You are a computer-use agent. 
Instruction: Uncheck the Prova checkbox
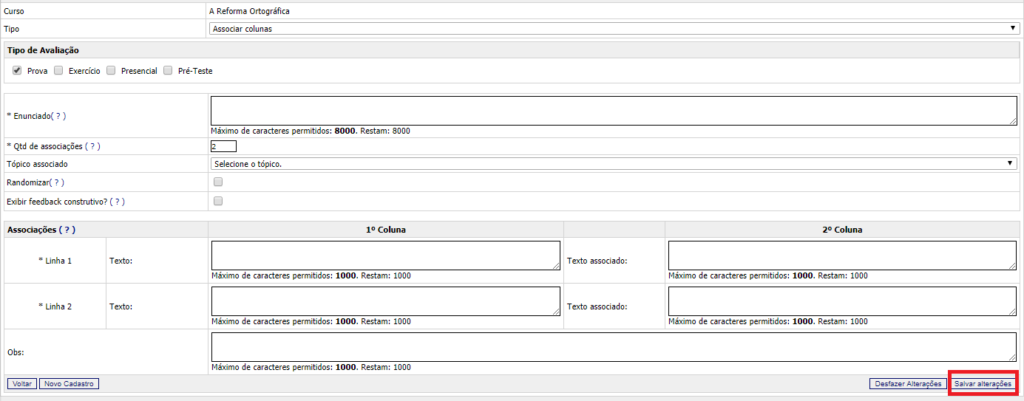(17, 71)
